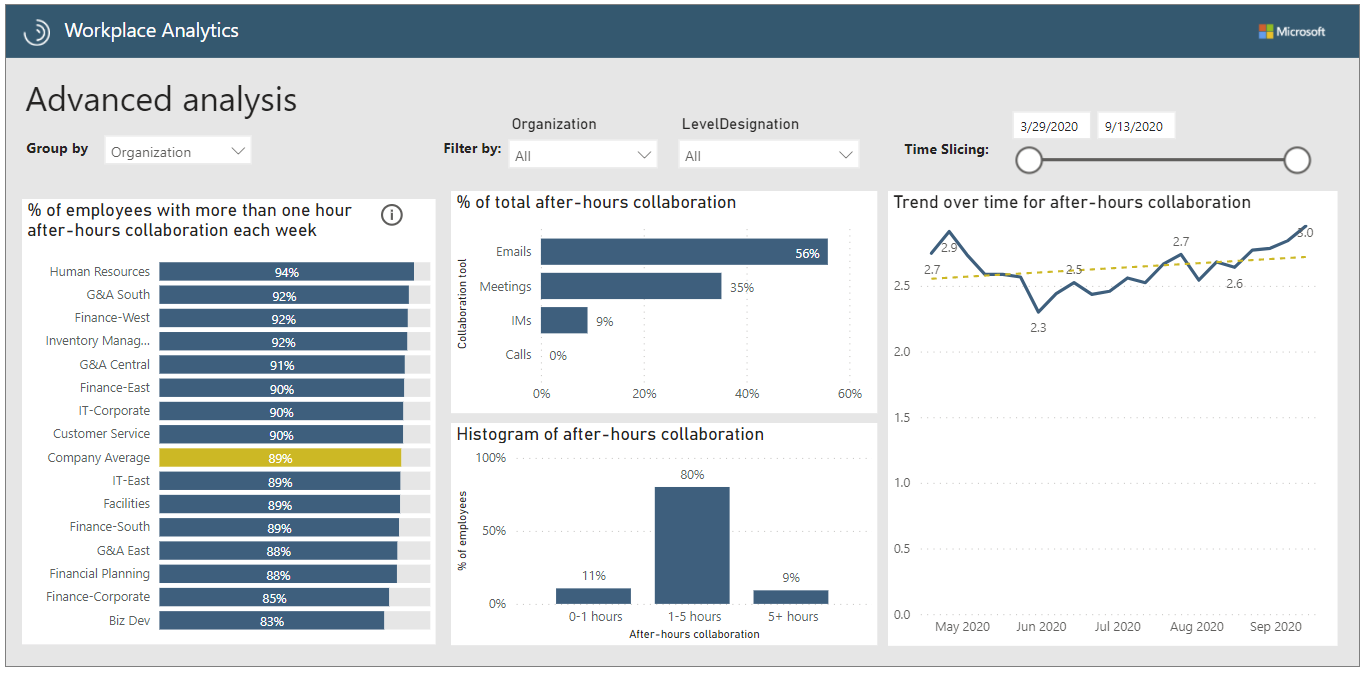This screenshot has height=674, width=1368.
Task: Select the left time slicer handle
Action: (1029, 160)
